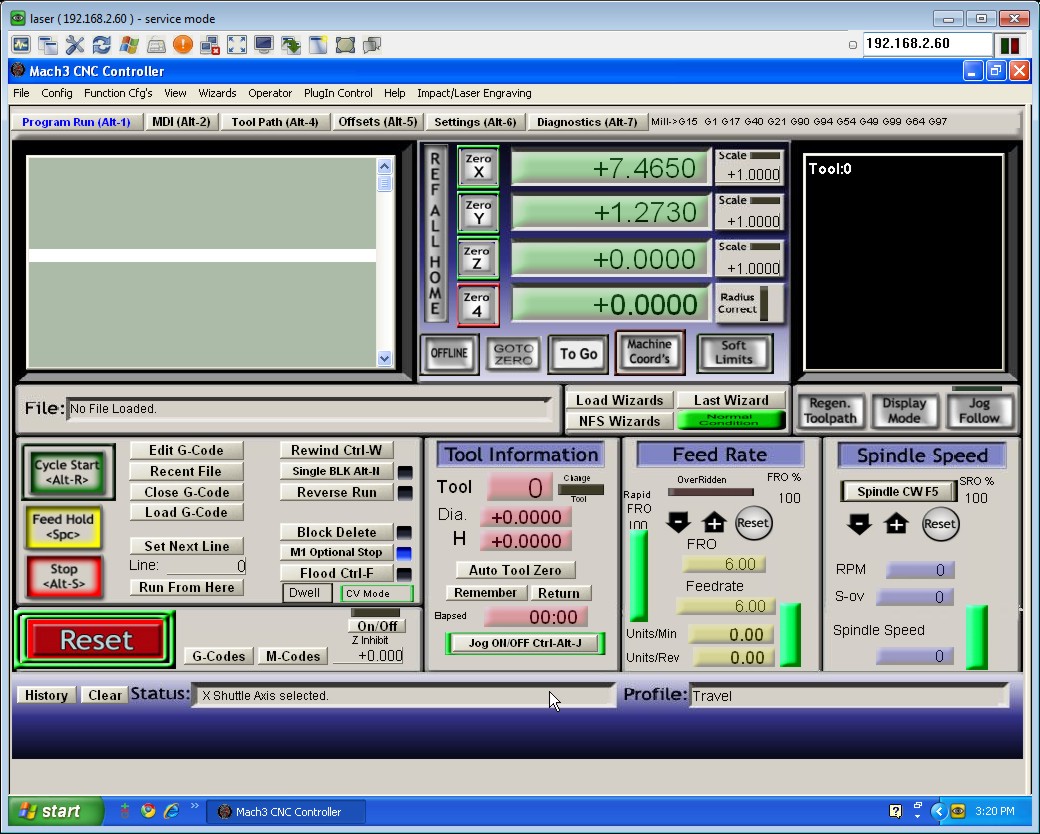Zero the Z axis
1040x834 pixels.
477,258
